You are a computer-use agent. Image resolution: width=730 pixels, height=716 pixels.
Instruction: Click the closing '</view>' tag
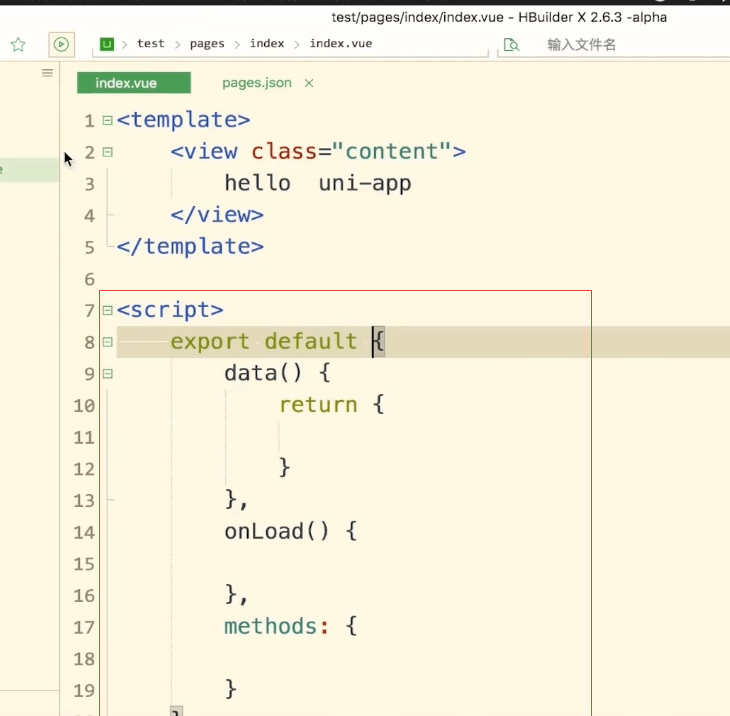pos(217,215)
